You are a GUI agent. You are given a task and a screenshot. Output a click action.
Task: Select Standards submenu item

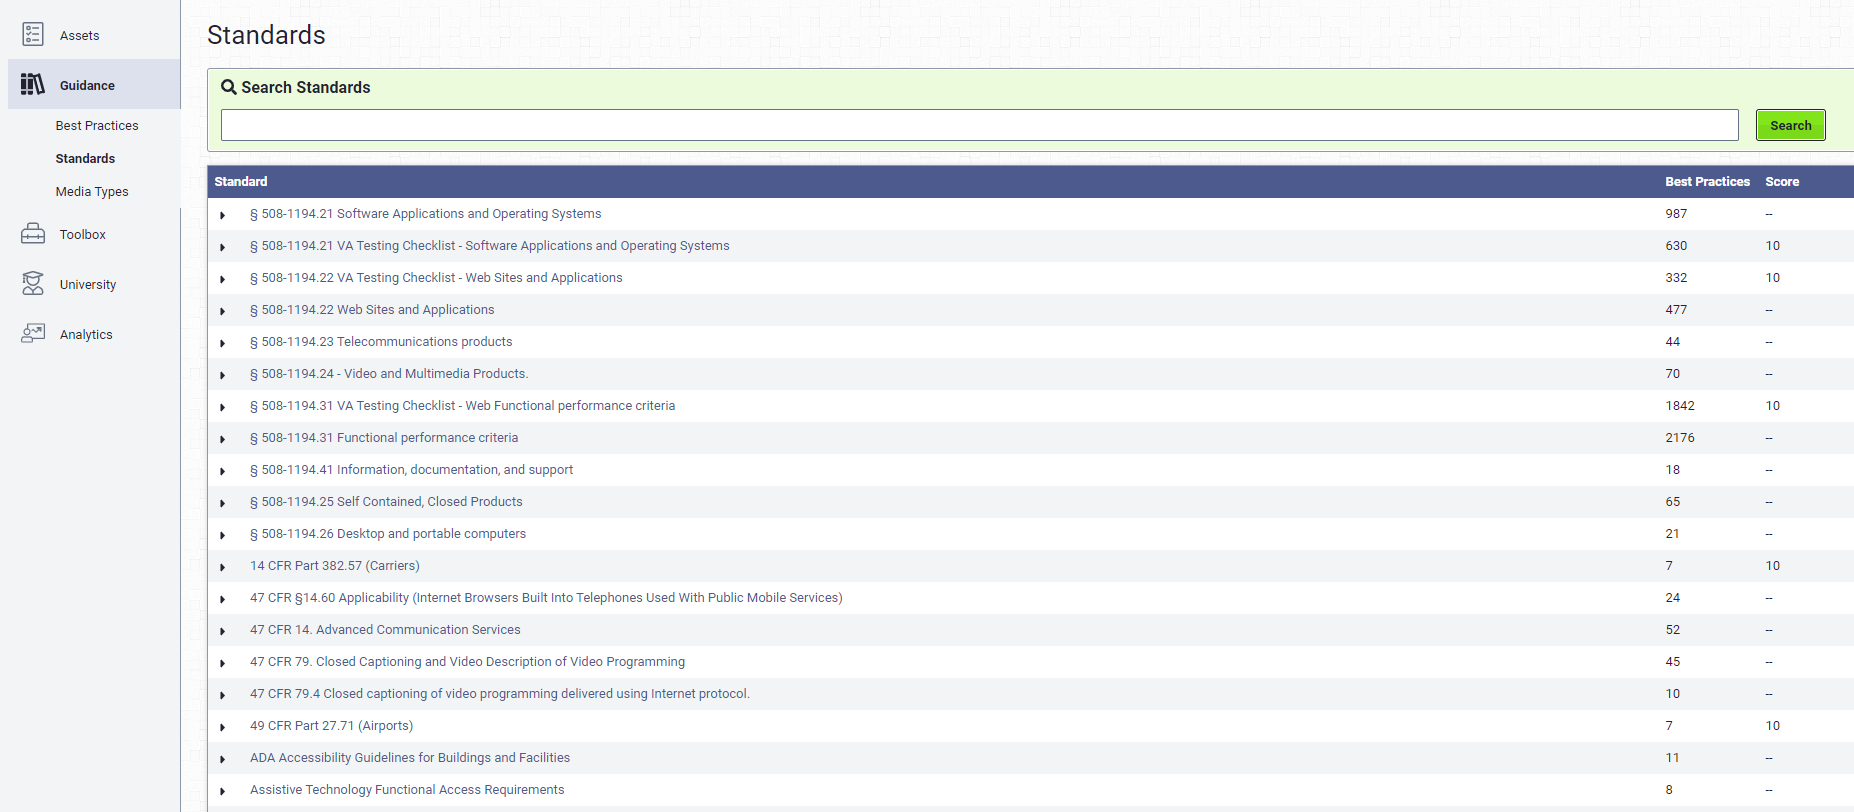(x=85, y=158)
